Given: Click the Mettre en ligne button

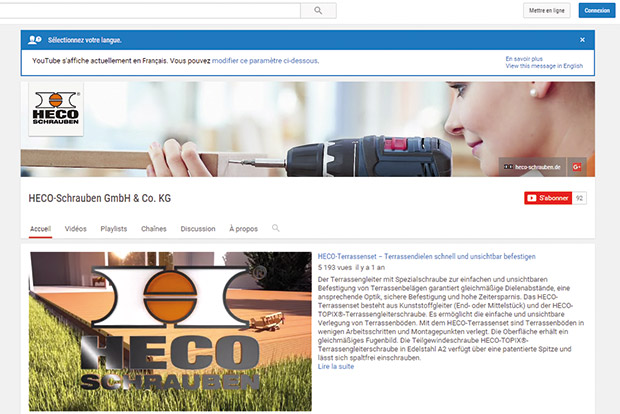Looking at the screenshot, I should click(x=546, y=11).
